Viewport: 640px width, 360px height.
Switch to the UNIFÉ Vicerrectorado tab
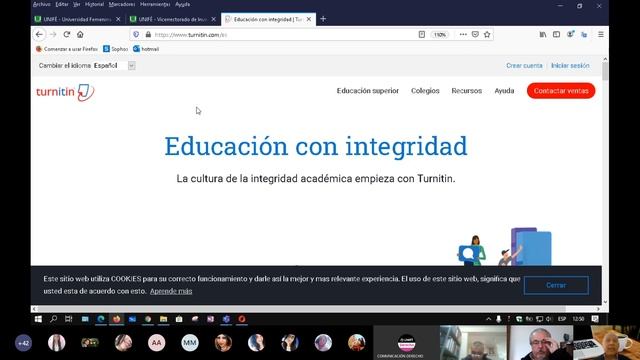coord(173,19)
